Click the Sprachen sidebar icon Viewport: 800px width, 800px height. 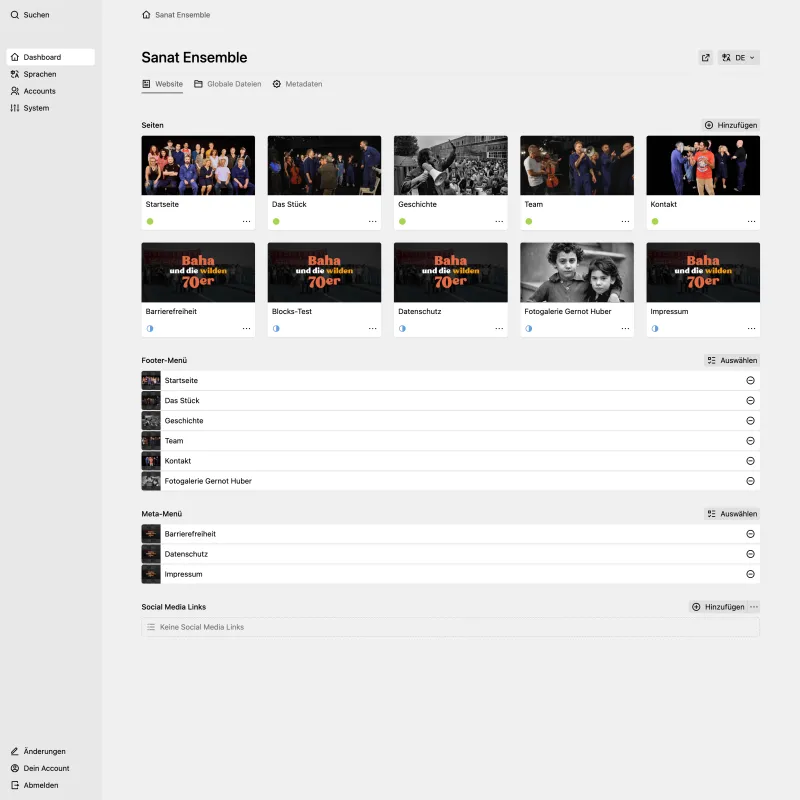(14, 74)
